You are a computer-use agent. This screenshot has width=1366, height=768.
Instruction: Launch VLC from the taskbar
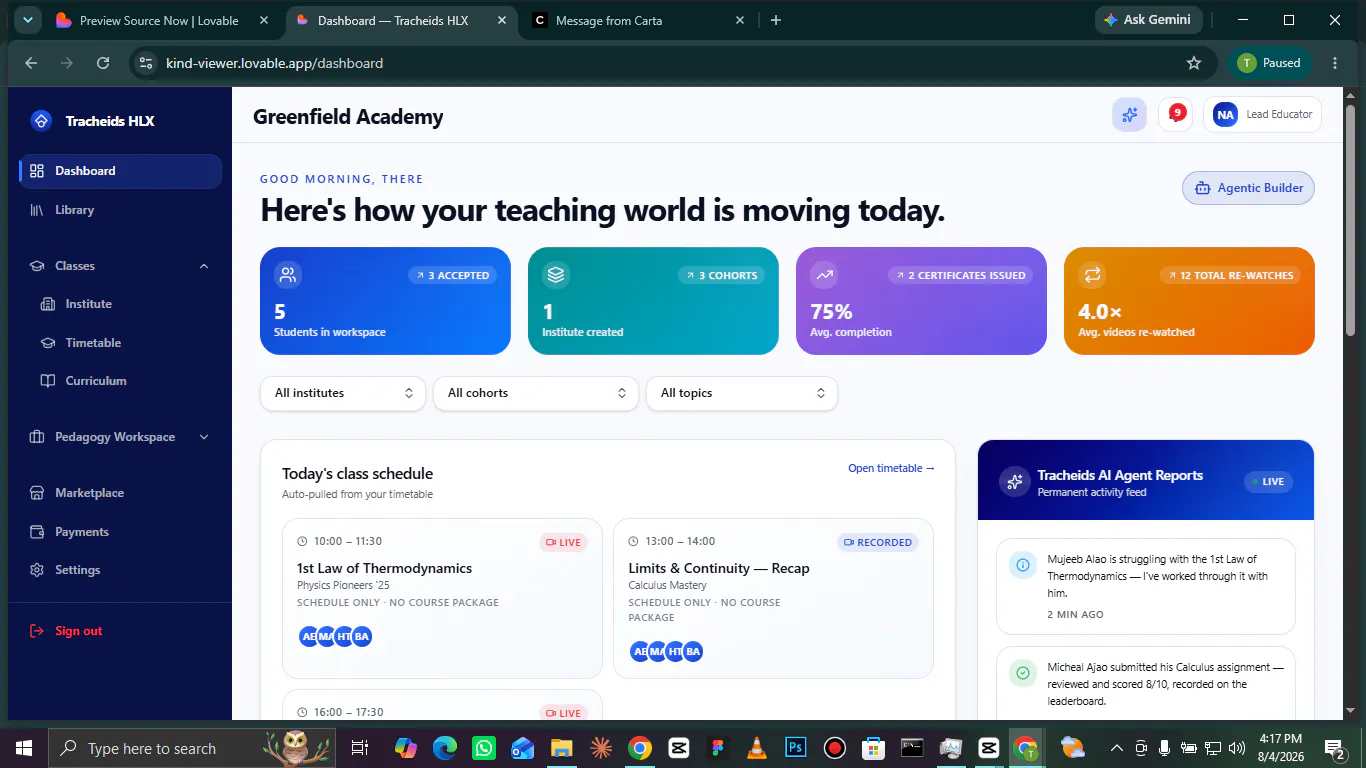(756, 747)
